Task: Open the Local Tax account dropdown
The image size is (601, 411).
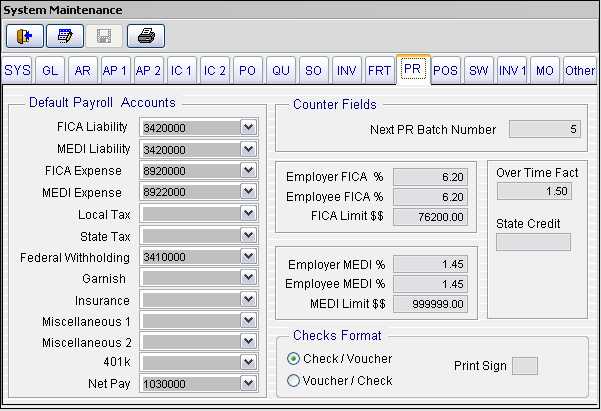Action: (x=248, y=214)
